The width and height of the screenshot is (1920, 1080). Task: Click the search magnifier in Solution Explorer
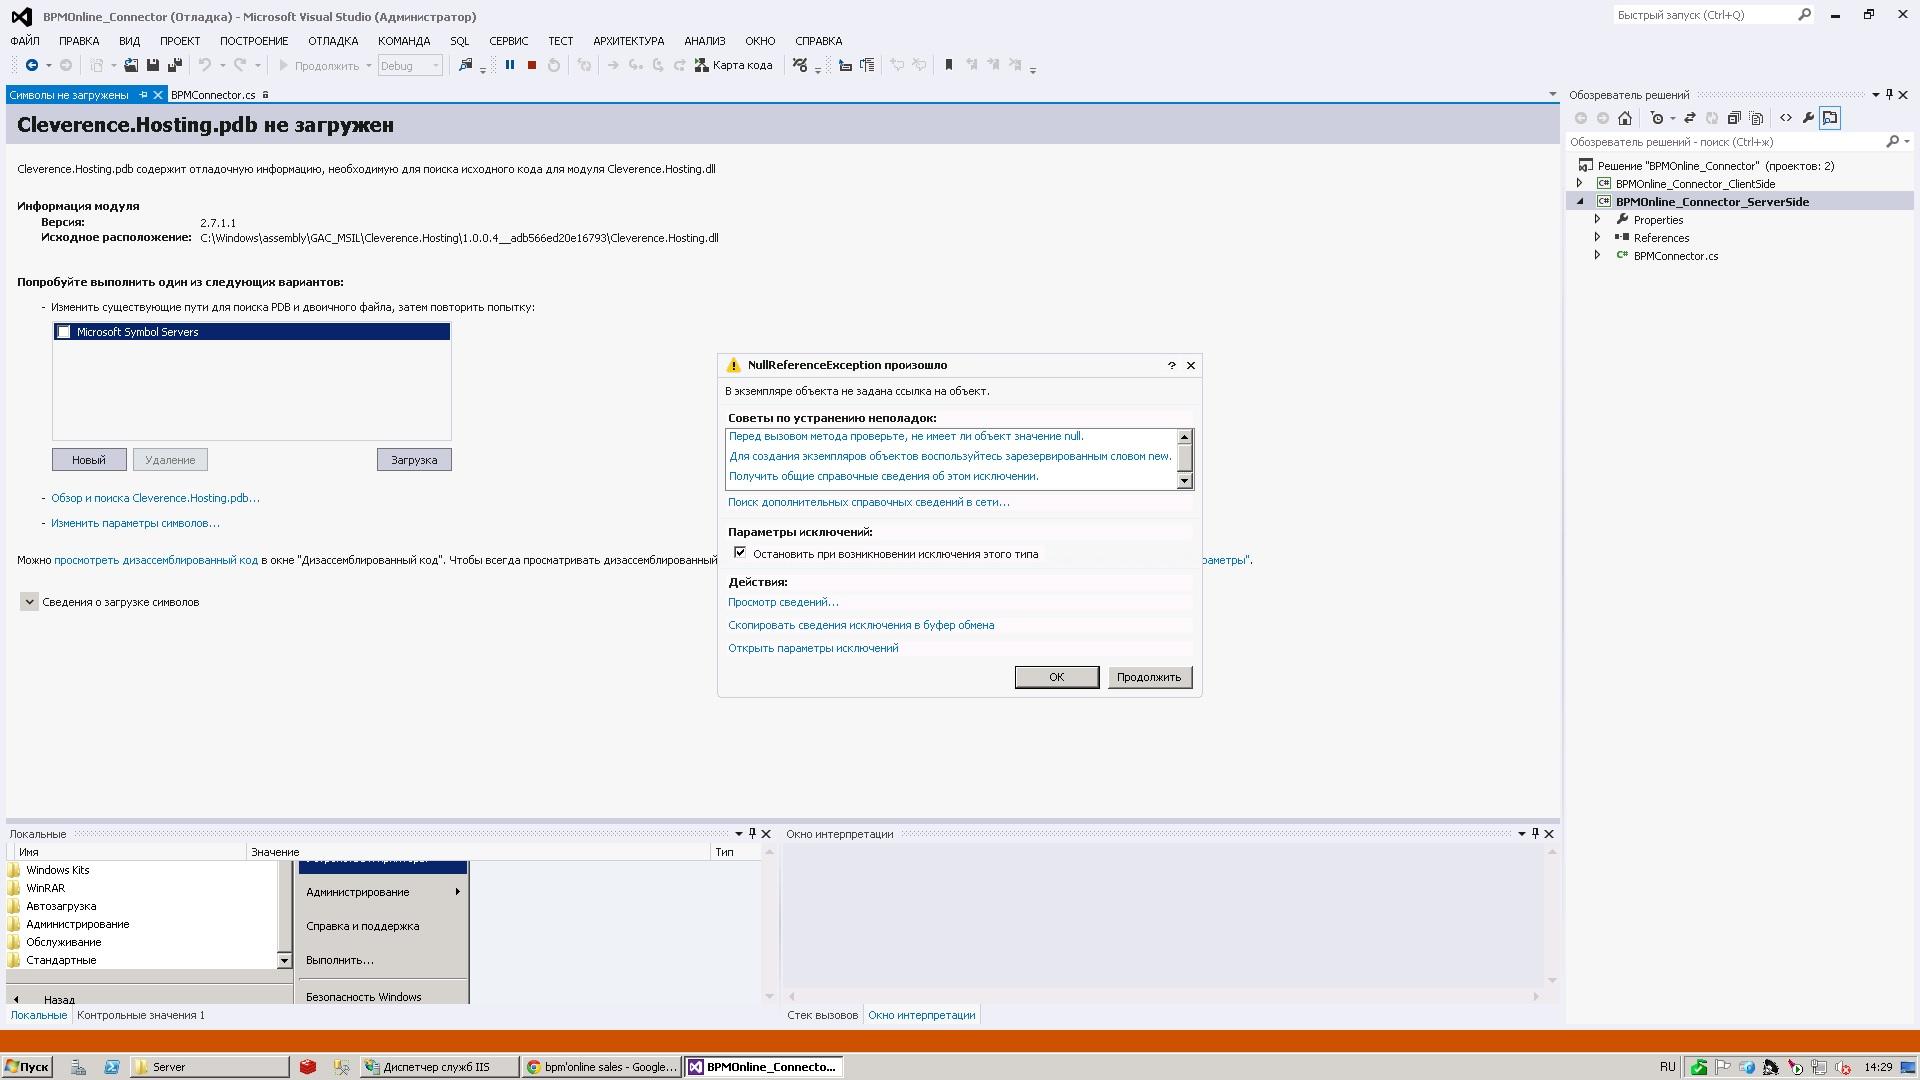1892,142
